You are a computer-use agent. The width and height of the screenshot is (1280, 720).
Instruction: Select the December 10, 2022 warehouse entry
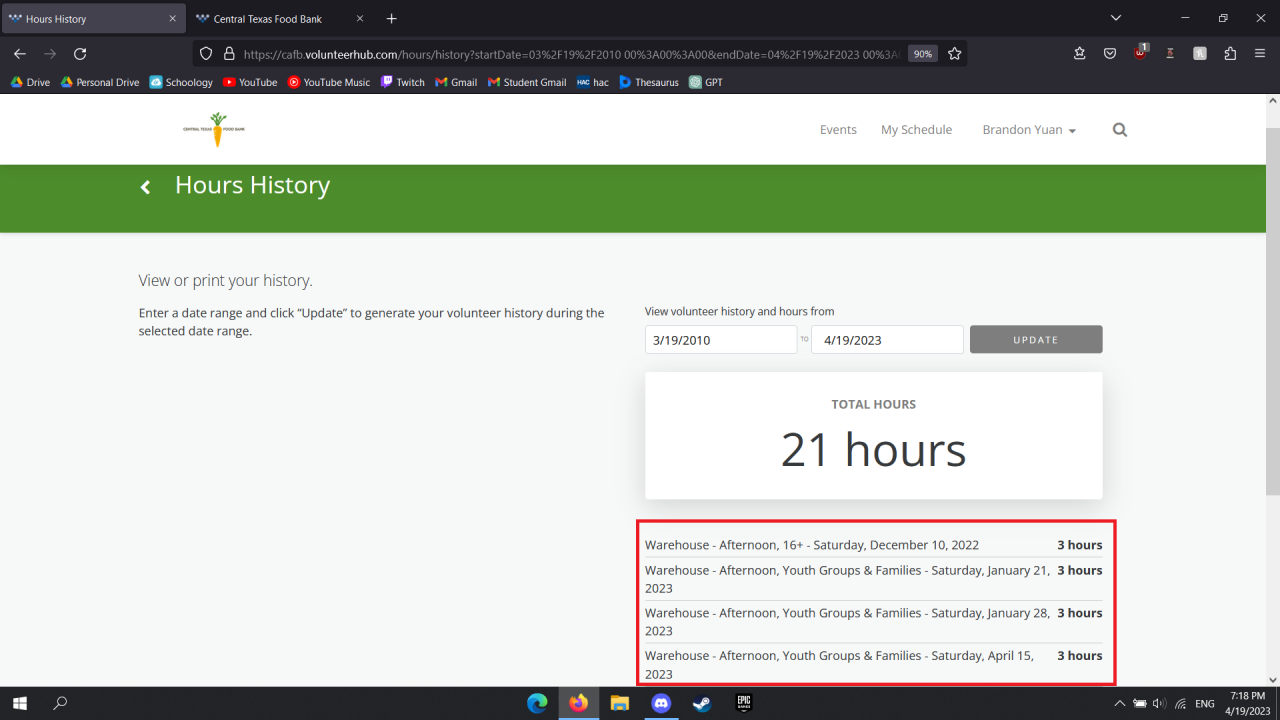tap(874, 545)
